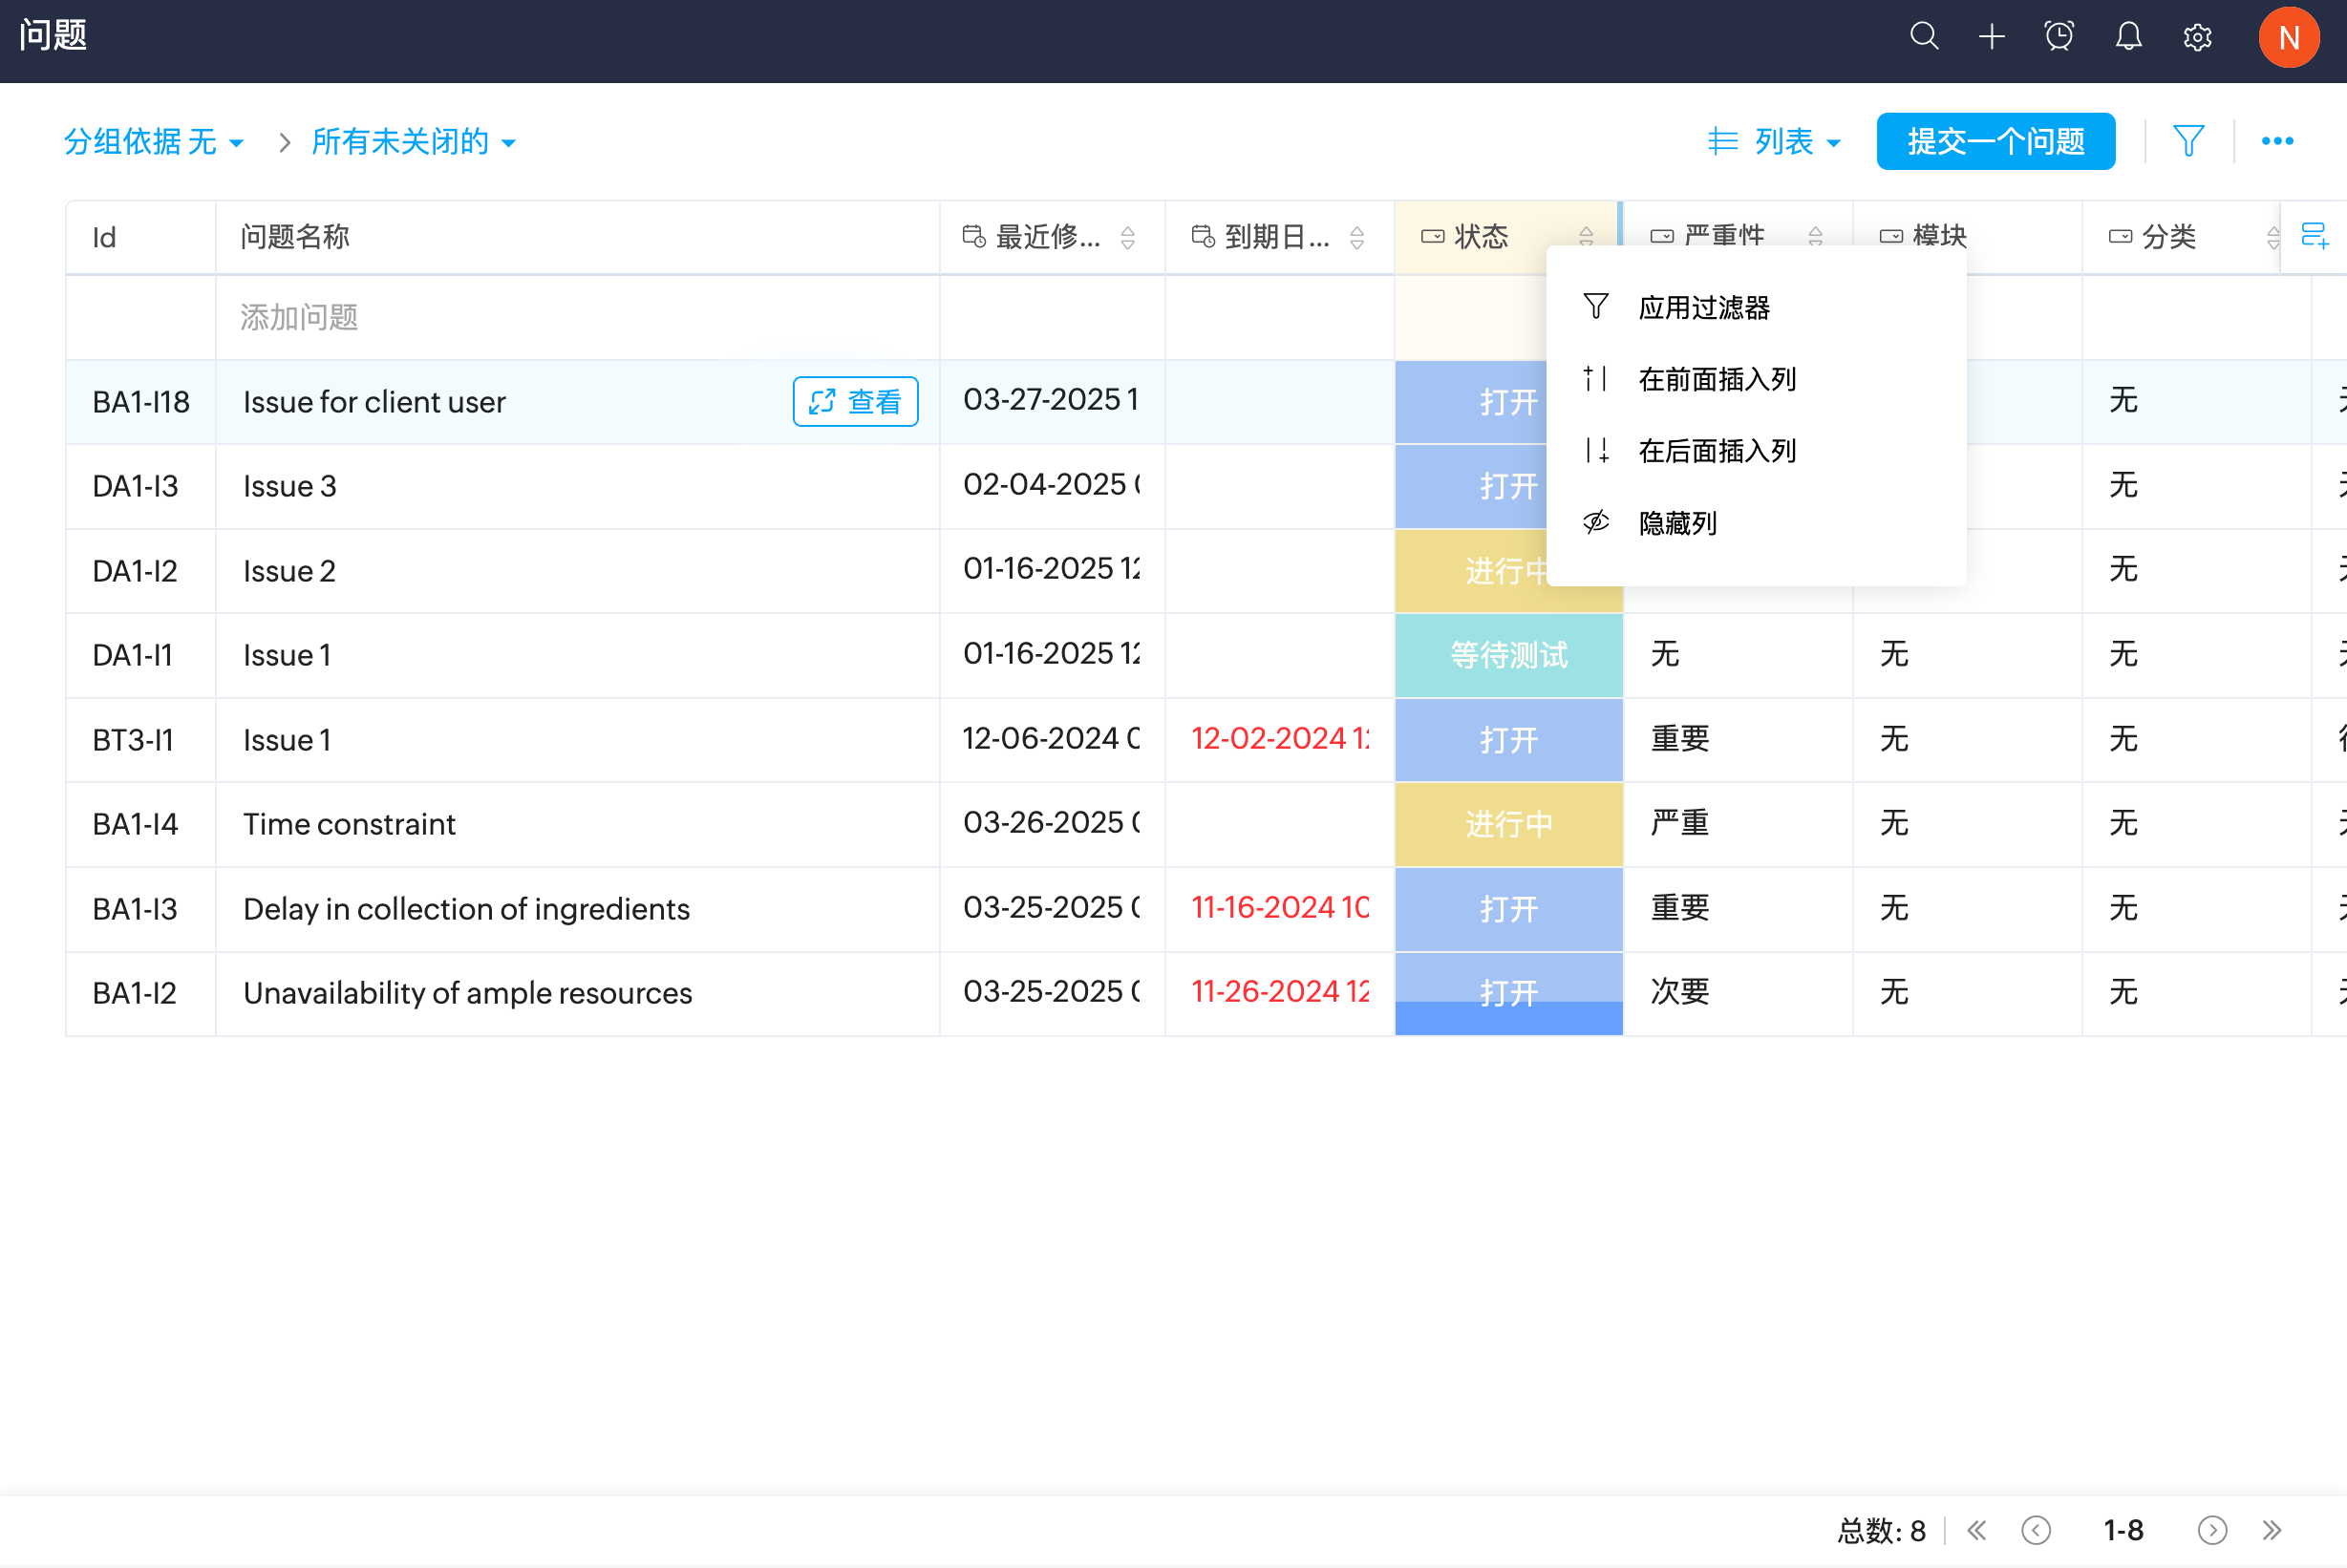Select Hide column from context menu
The image size is (2347, 1568).
pyautogui.click(x=1677, y=523)
